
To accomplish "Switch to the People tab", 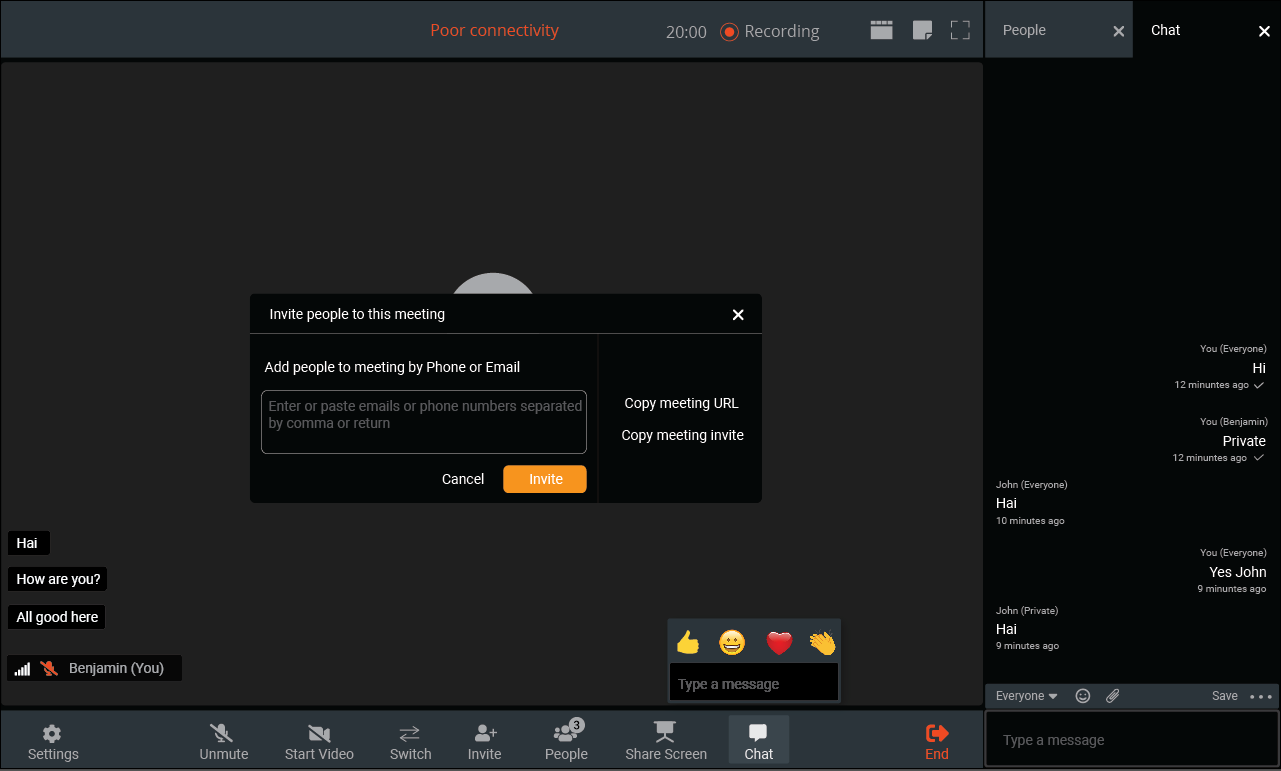I will (1024, 30).
